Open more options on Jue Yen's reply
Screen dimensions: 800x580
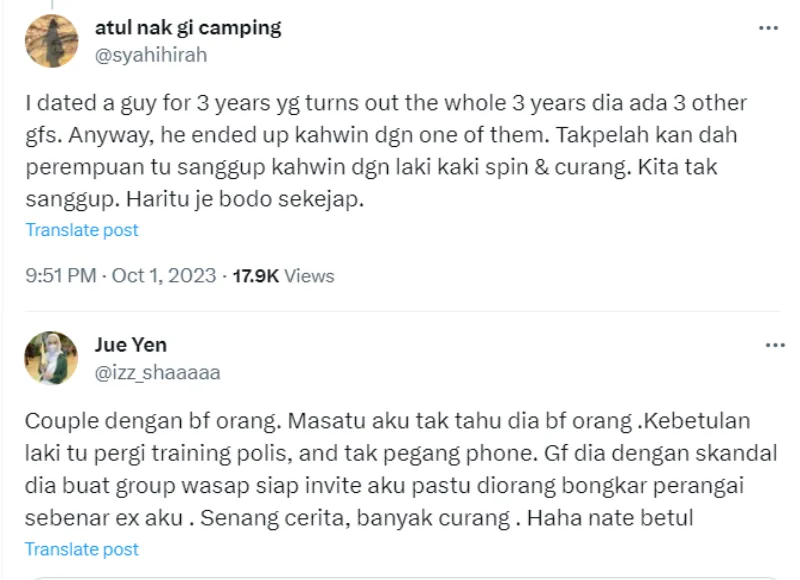(775, 346)
